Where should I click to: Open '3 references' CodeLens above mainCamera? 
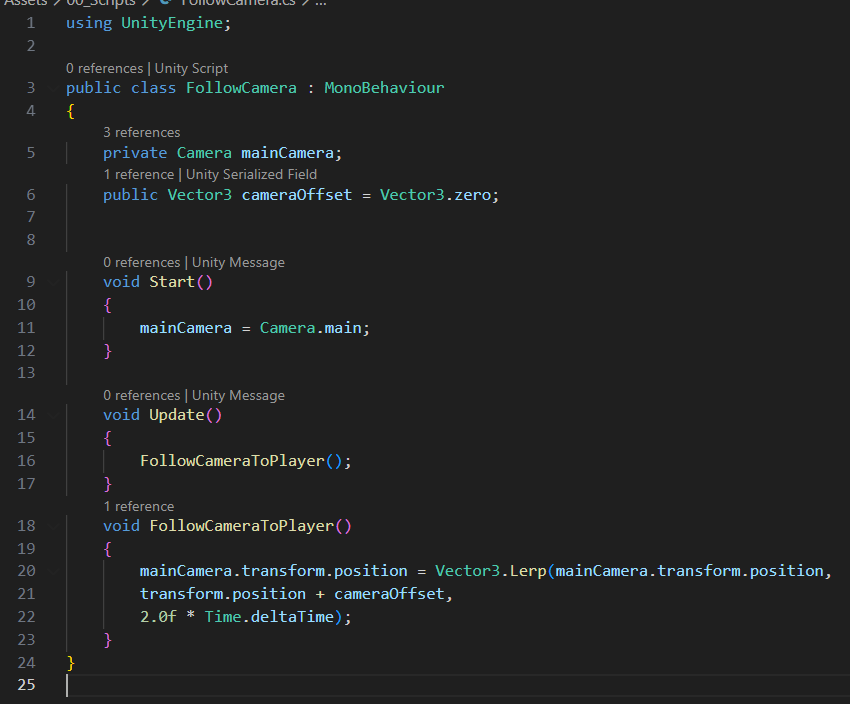coord(141,132)
